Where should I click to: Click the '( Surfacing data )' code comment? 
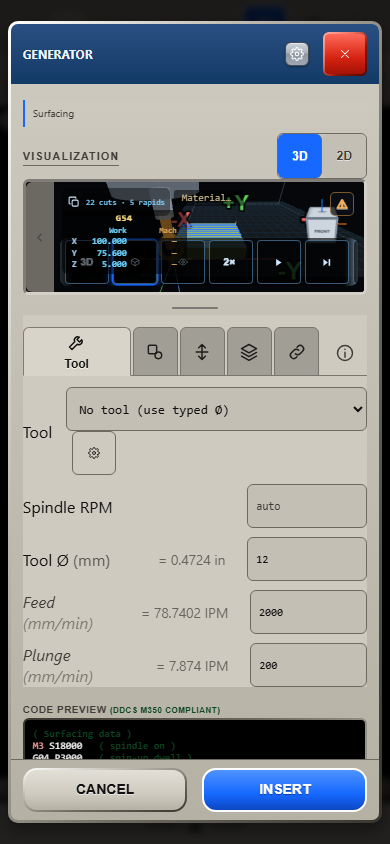[82, 734]
